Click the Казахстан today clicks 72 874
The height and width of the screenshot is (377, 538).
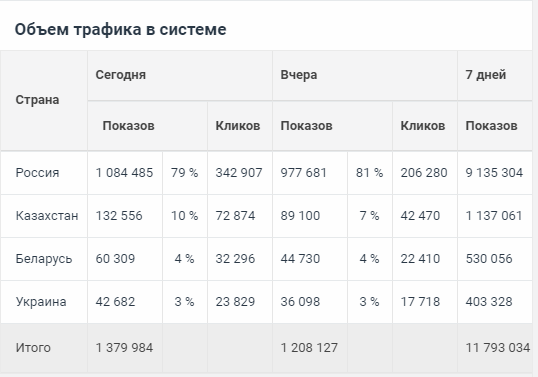coord(235,216)
